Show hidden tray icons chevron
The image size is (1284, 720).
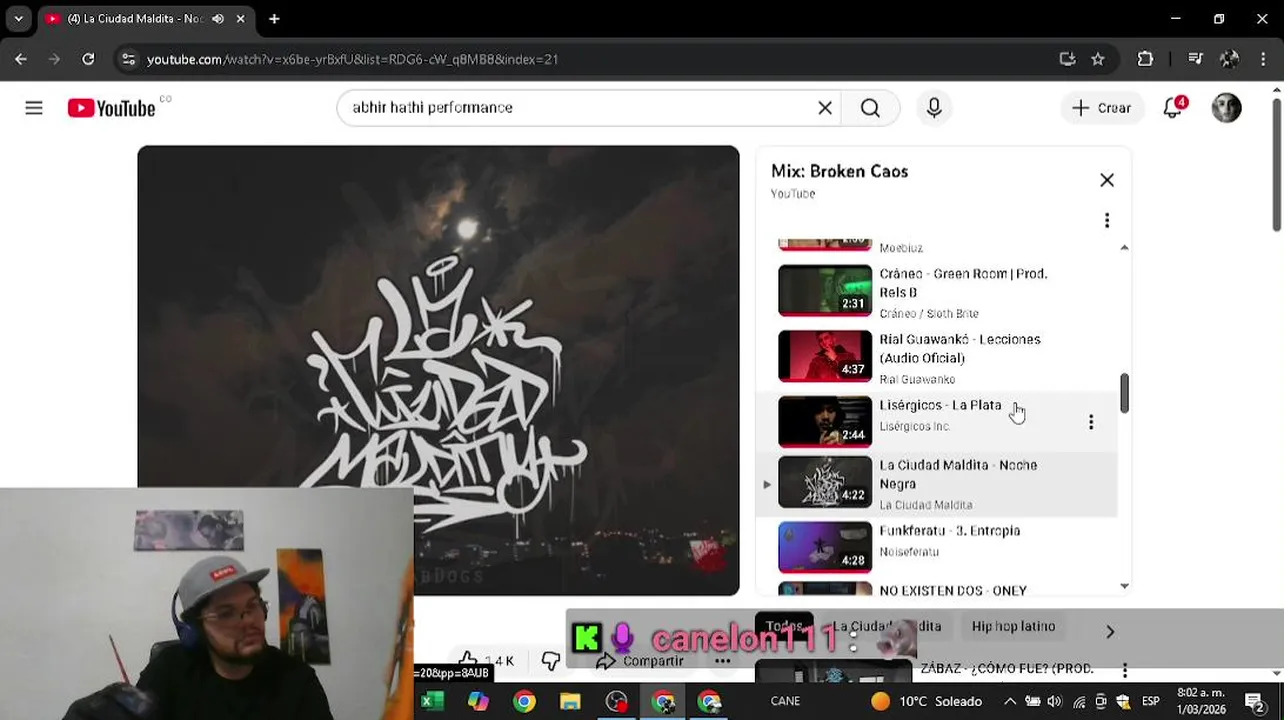tap(1010, 701)
